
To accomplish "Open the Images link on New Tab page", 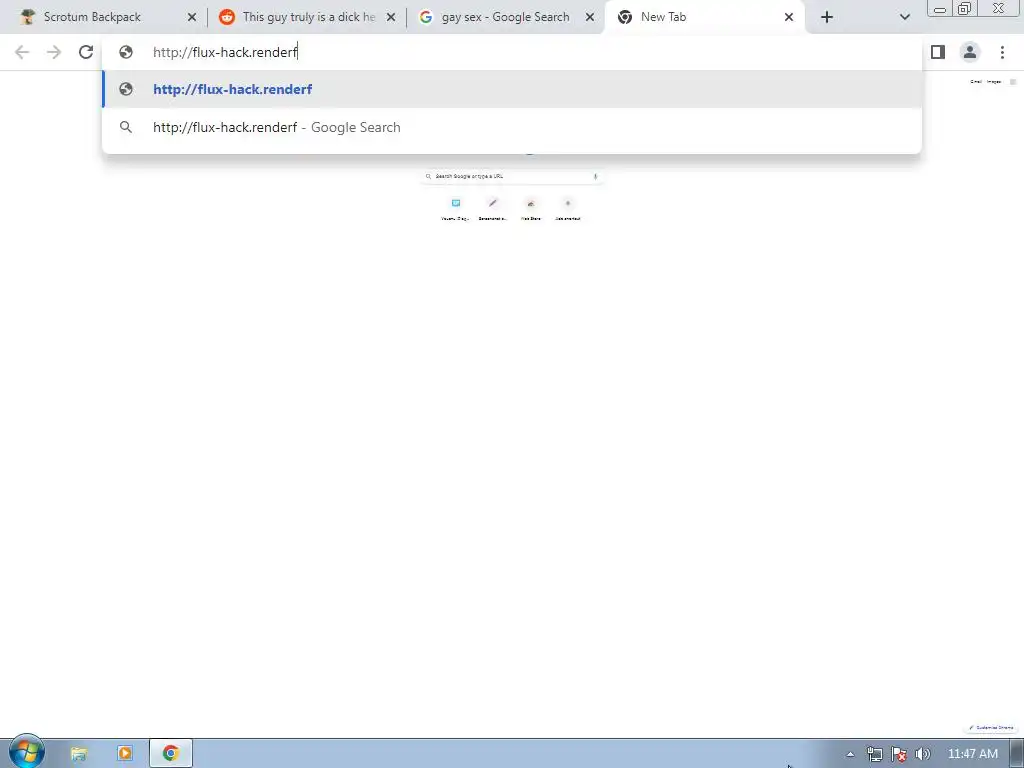I will click(994, 82).
